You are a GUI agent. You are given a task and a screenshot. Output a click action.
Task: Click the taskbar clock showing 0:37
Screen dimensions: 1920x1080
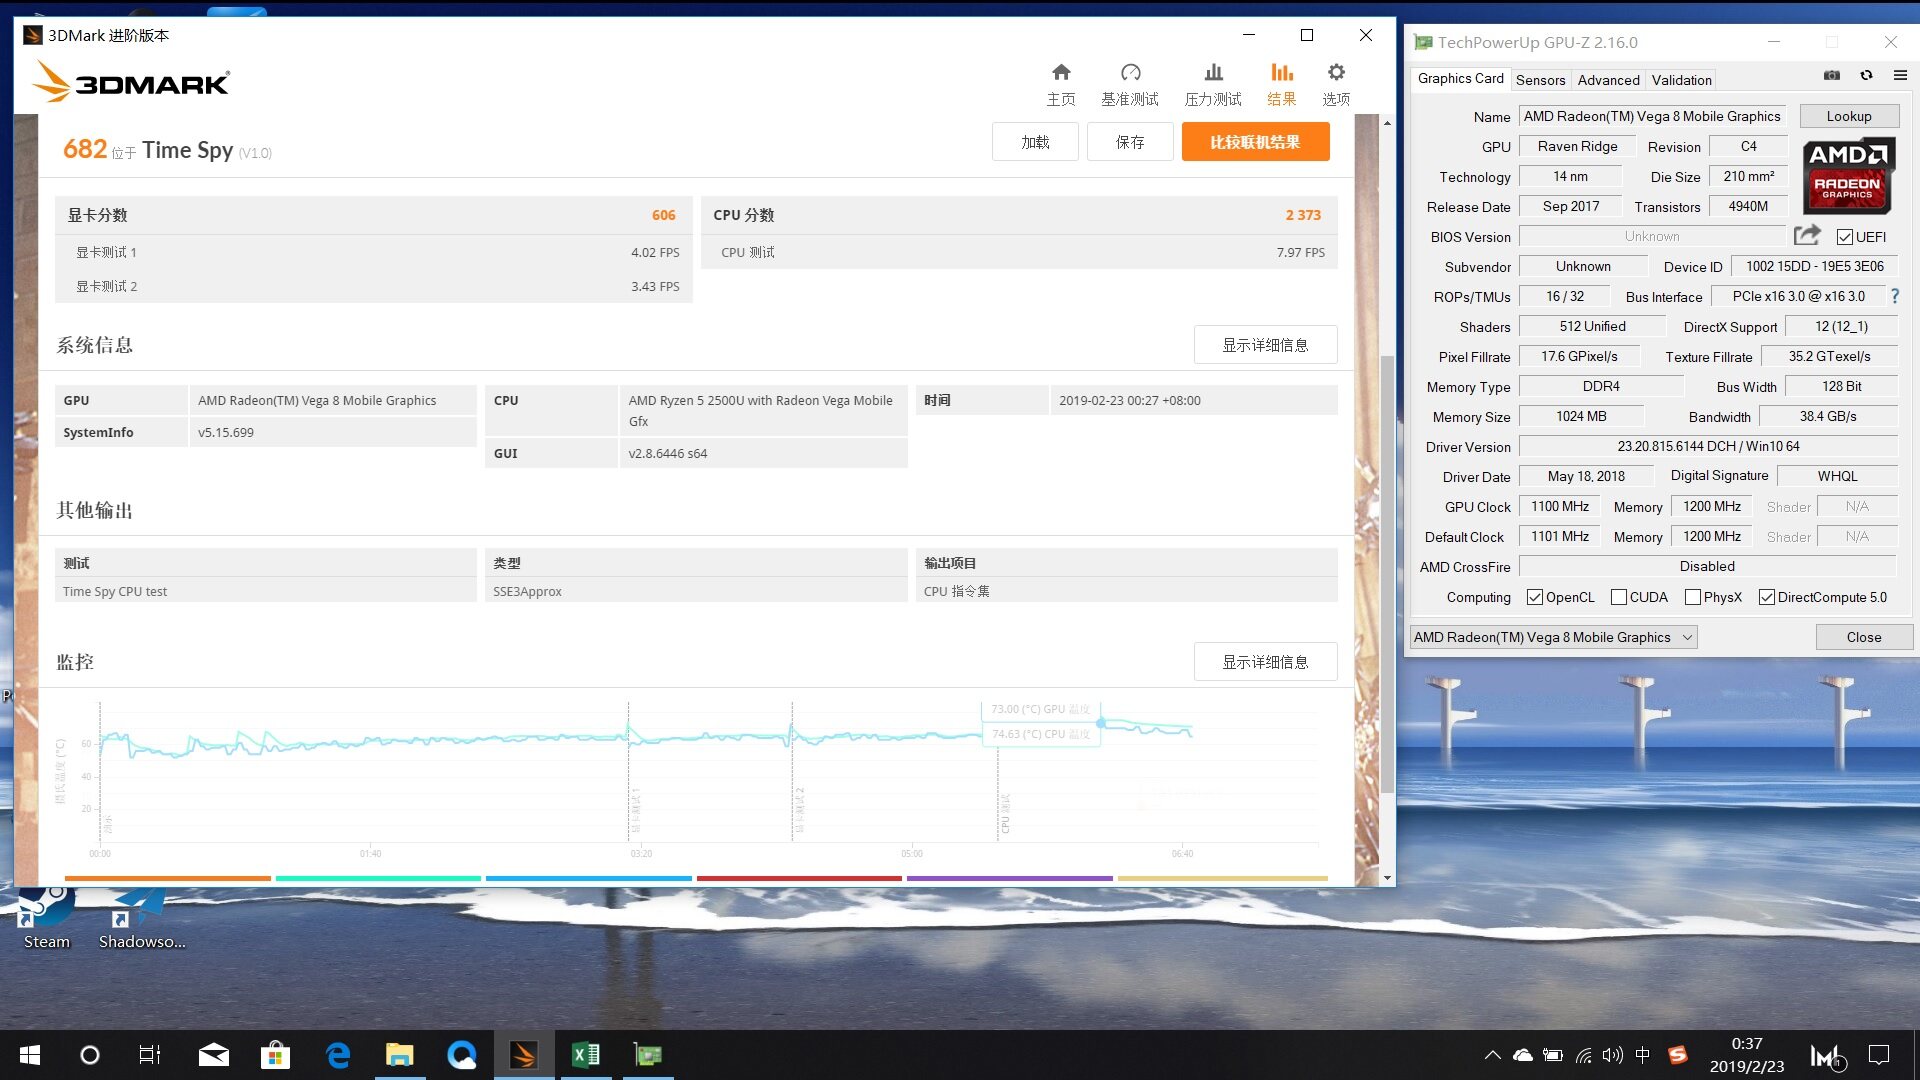1747,1055
